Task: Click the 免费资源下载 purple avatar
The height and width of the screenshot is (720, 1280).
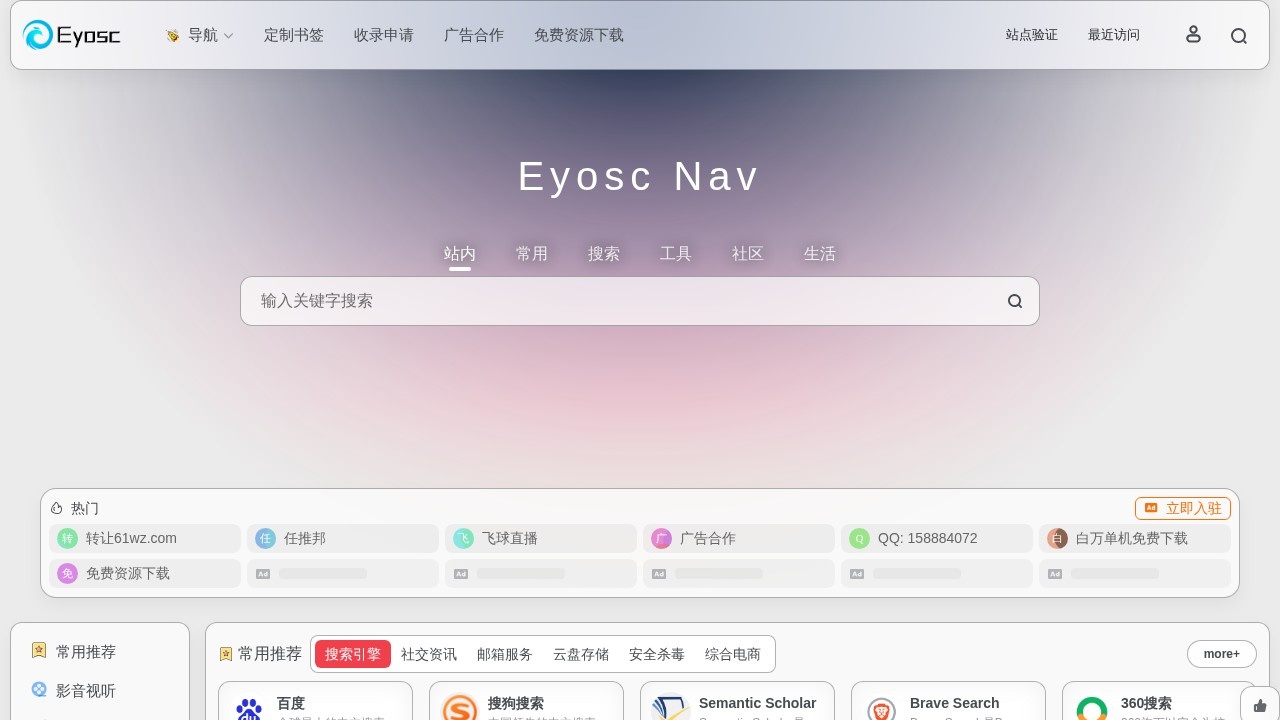Action: click(67, 574)
